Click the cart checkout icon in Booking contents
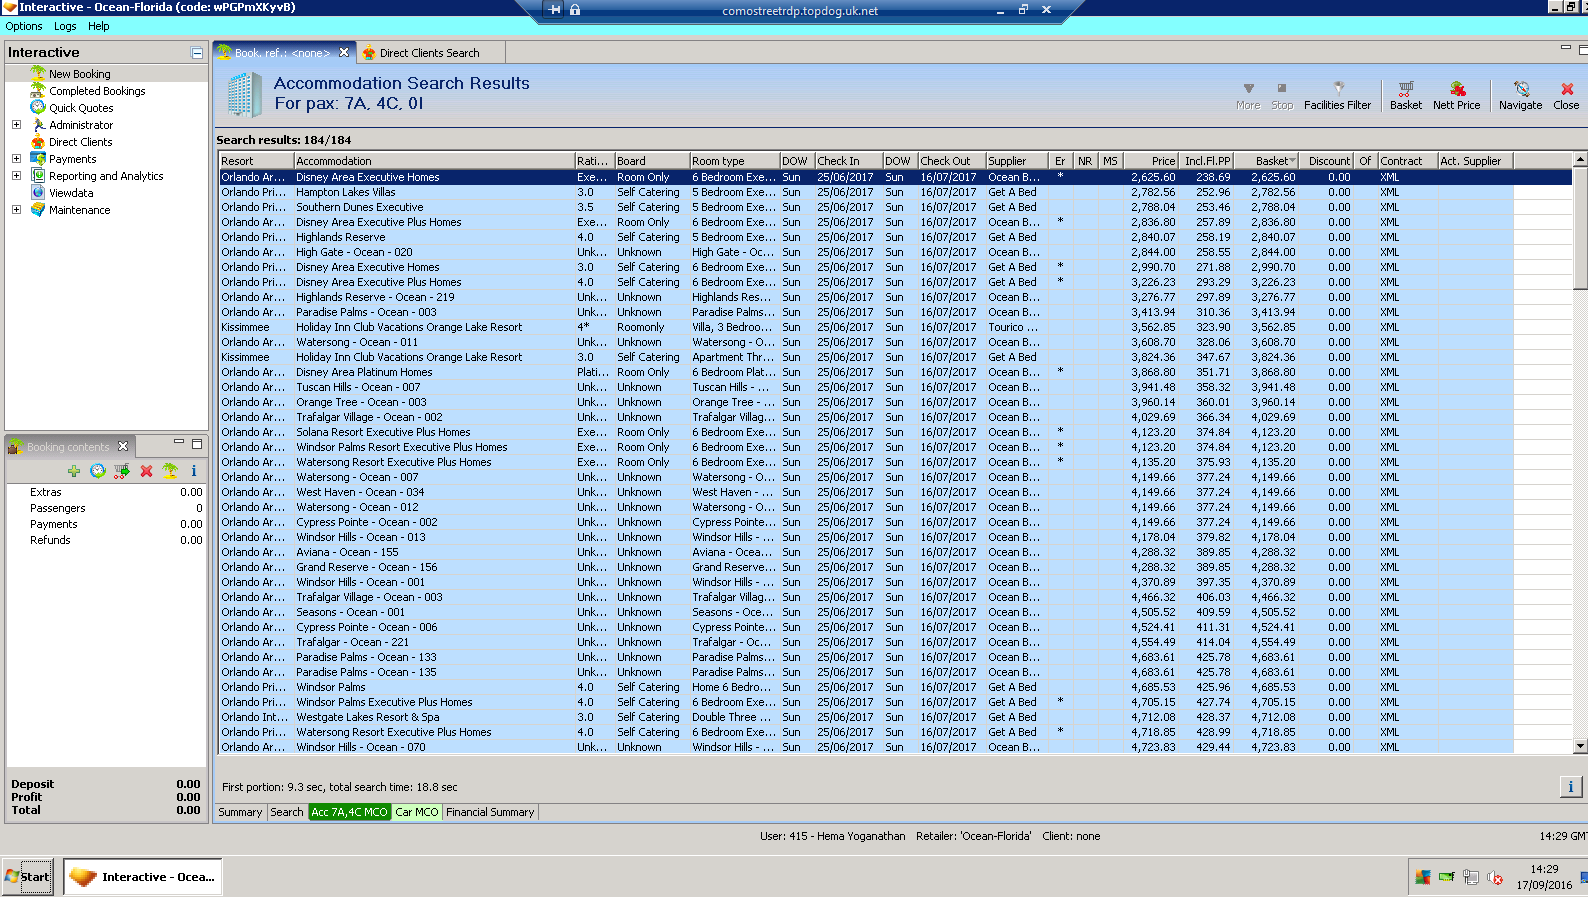This screenshot has height=897, width=1588. [x=122, y=471]
